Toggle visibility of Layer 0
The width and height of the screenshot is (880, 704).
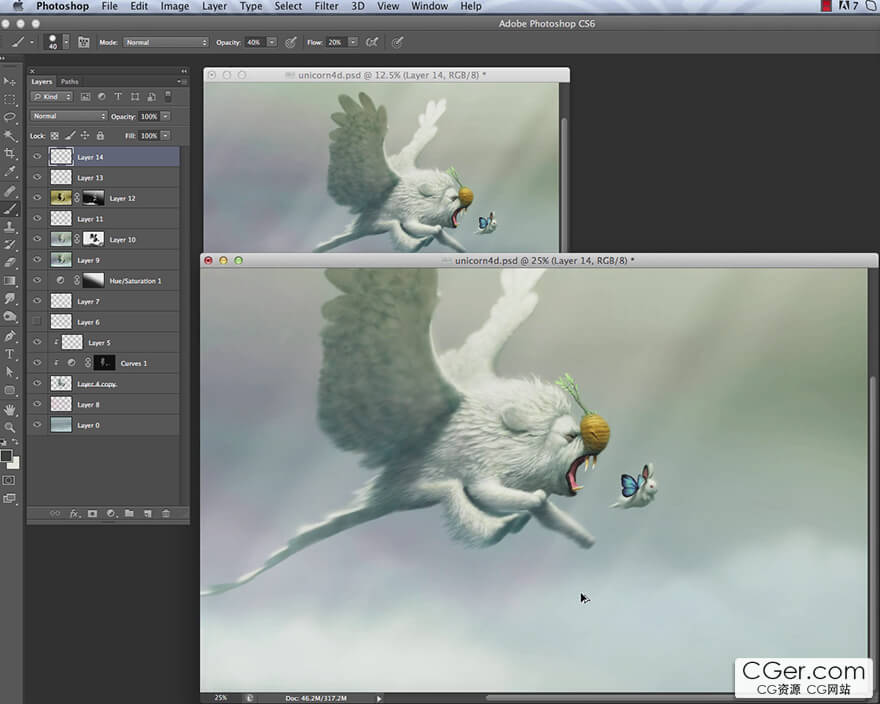(37, 425)
